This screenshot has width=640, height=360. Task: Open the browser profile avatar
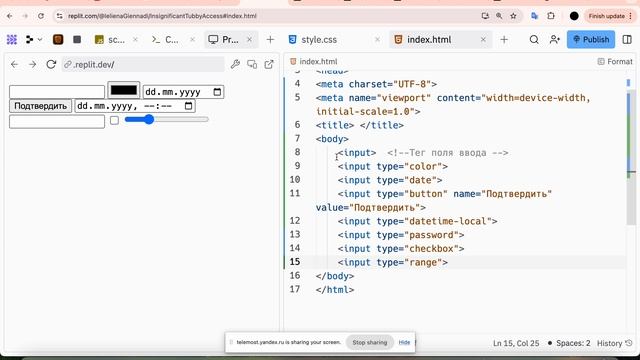pyautogui.click(x=574, y=16)
